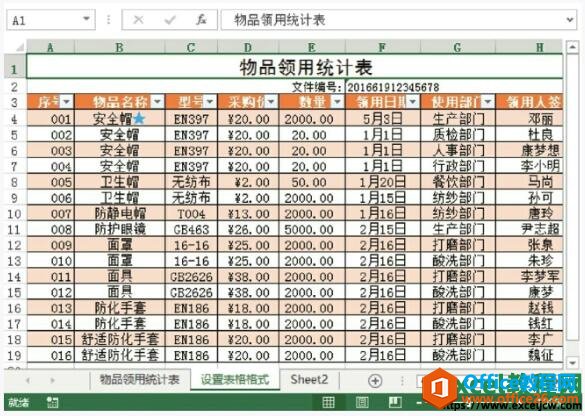
Task: Click the Enter checkmark icon in formula bar
Action: [x=170, y=19]
